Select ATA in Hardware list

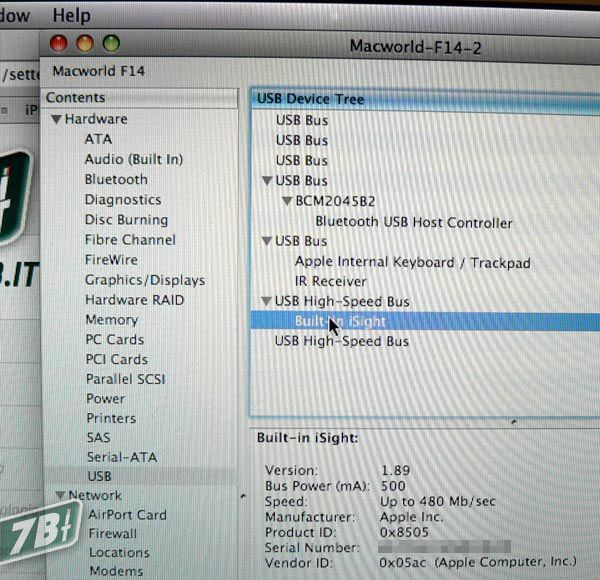98,139
